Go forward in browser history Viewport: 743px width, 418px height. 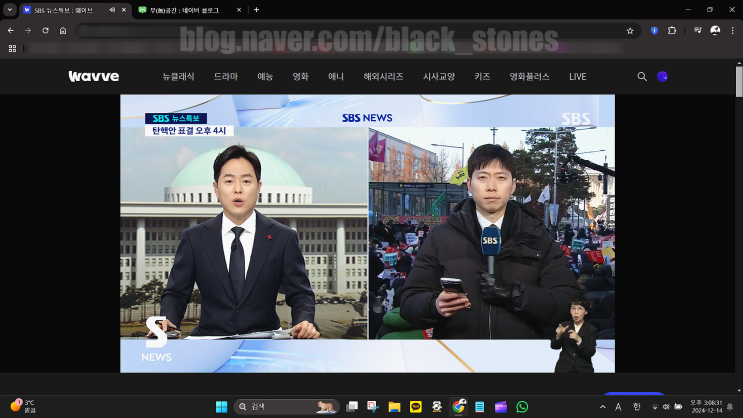tap(28, 30)
